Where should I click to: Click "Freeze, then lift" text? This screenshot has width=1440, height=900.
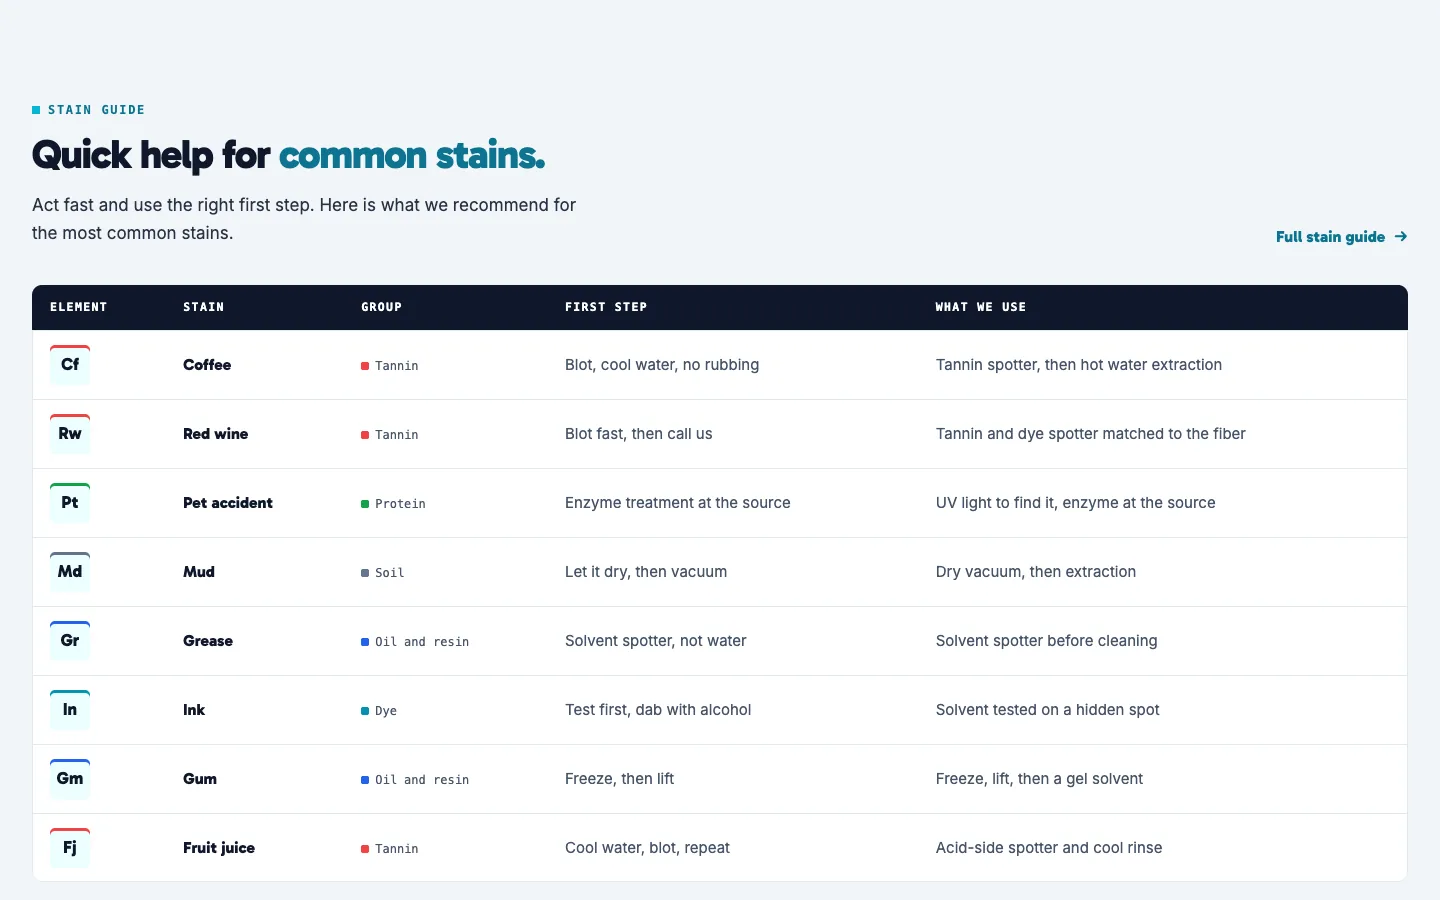(620, 779)
